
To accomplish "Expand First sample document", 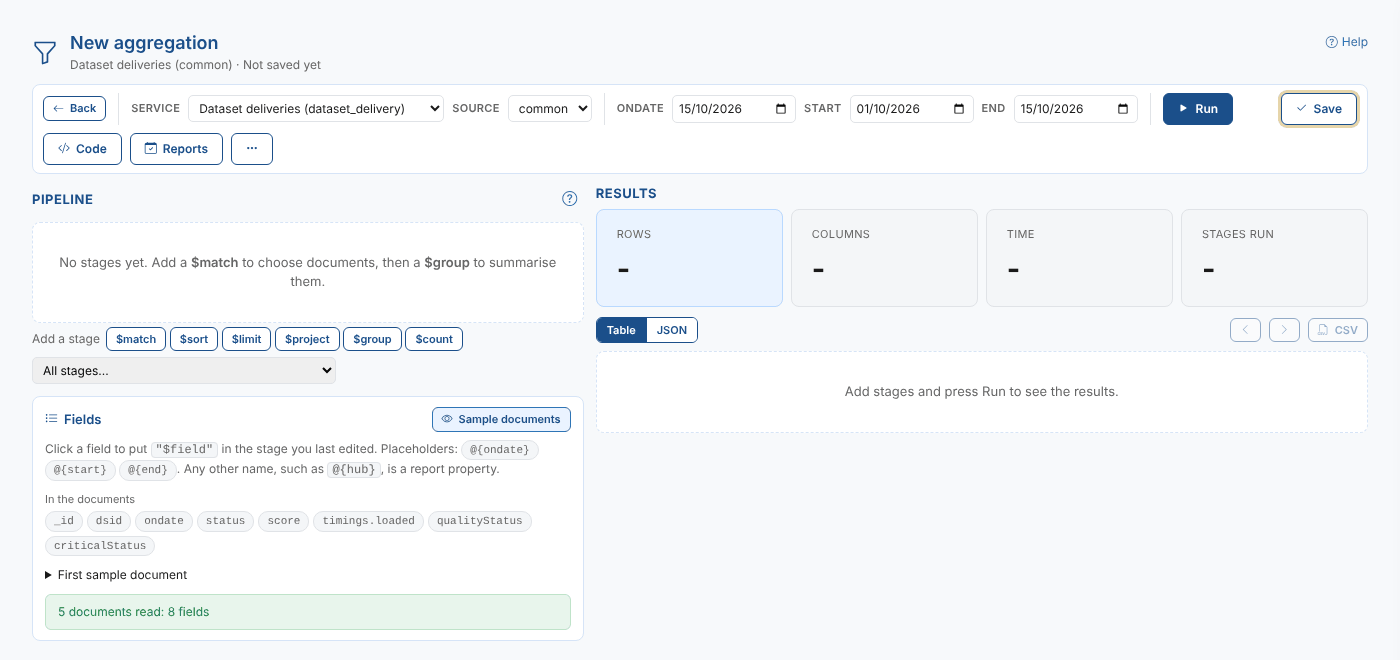I will point(116,575).
